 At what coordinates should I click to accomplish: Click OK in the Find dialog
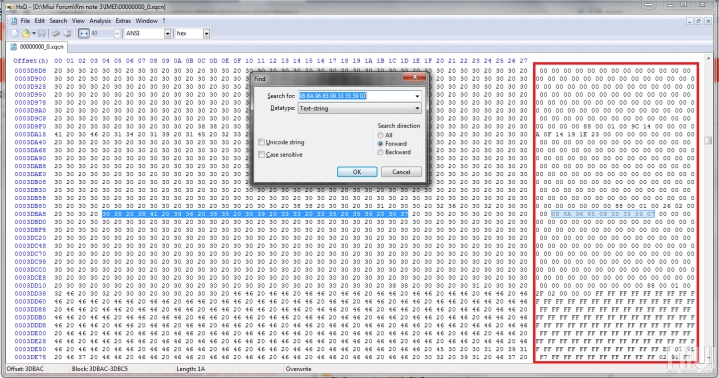[357, 172]
